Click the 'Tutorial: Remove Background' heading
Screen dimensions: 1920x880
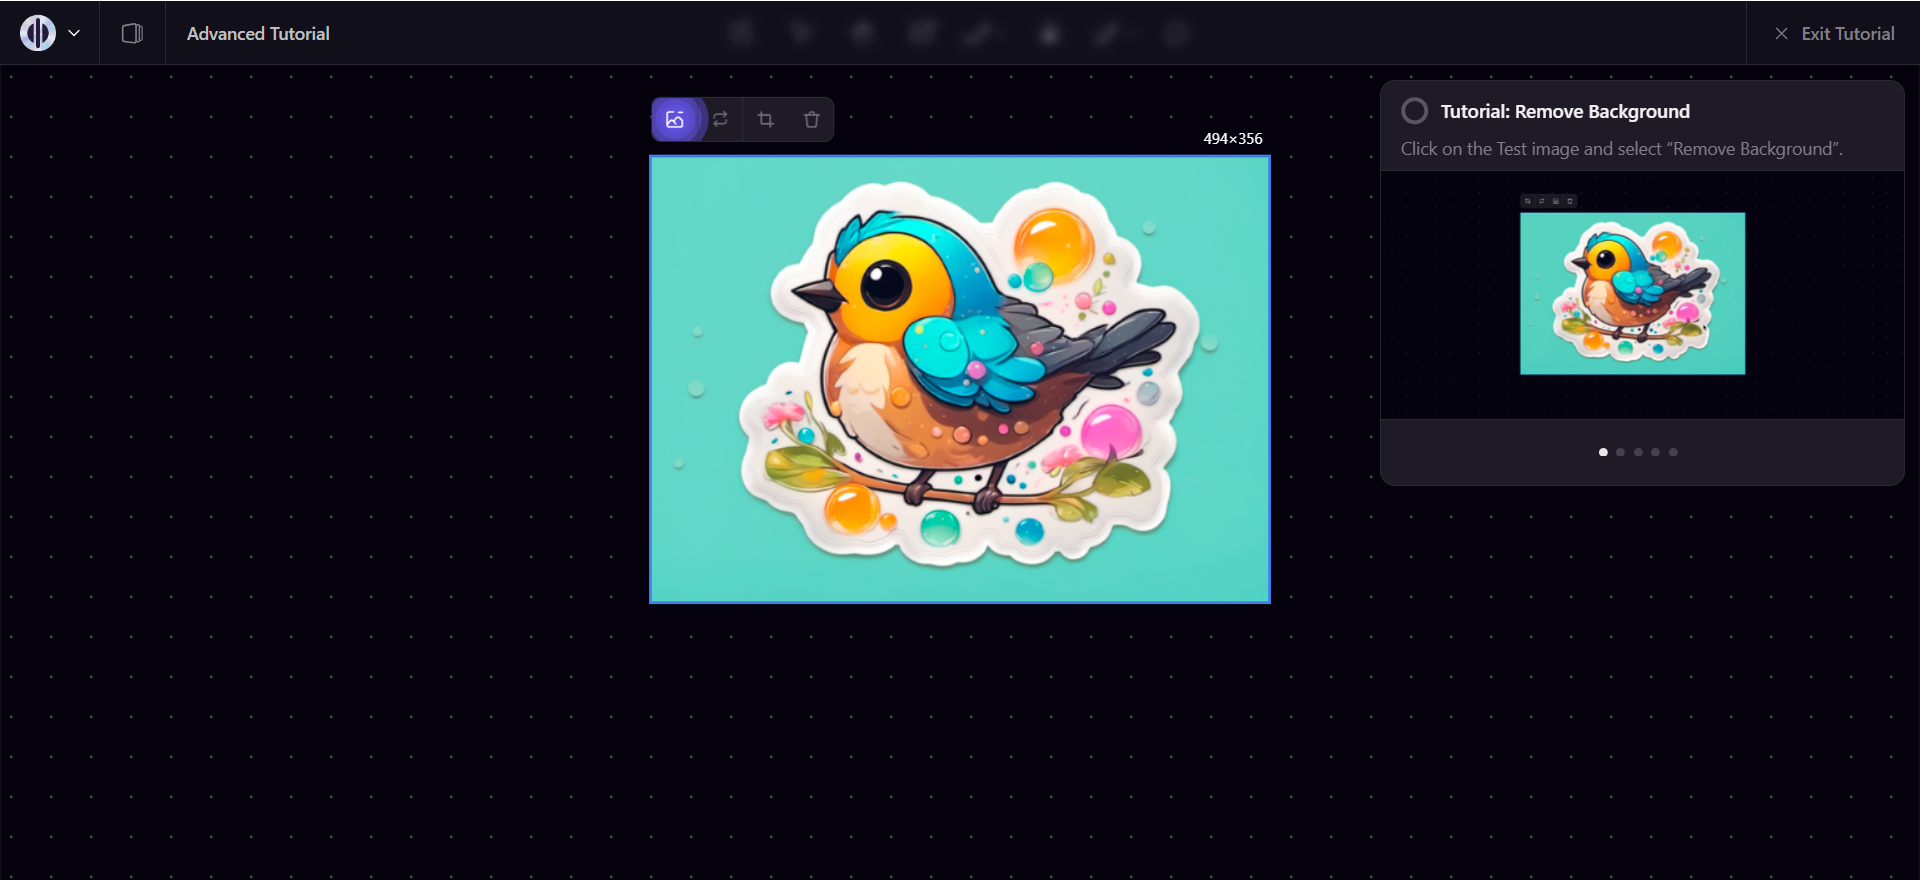pyautogui.click(x=1565, y=112)
